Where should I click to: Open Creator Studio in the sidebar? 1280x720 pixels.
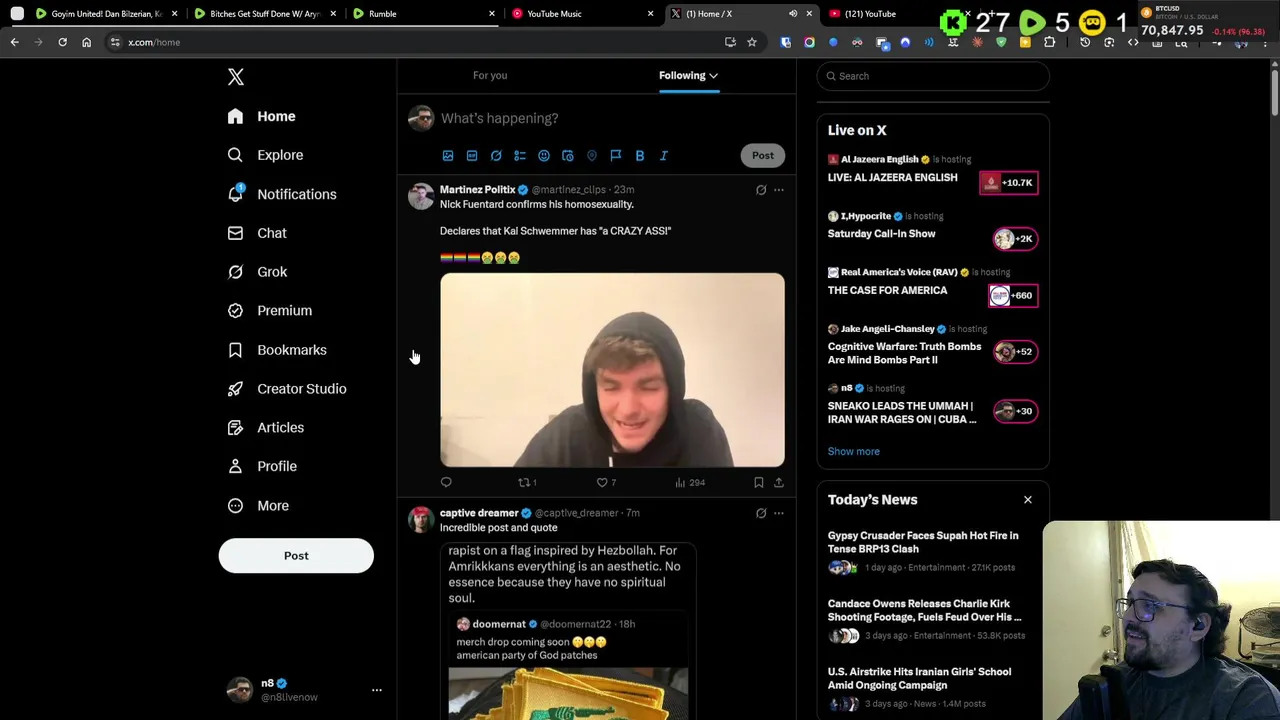tap(287, 389)
